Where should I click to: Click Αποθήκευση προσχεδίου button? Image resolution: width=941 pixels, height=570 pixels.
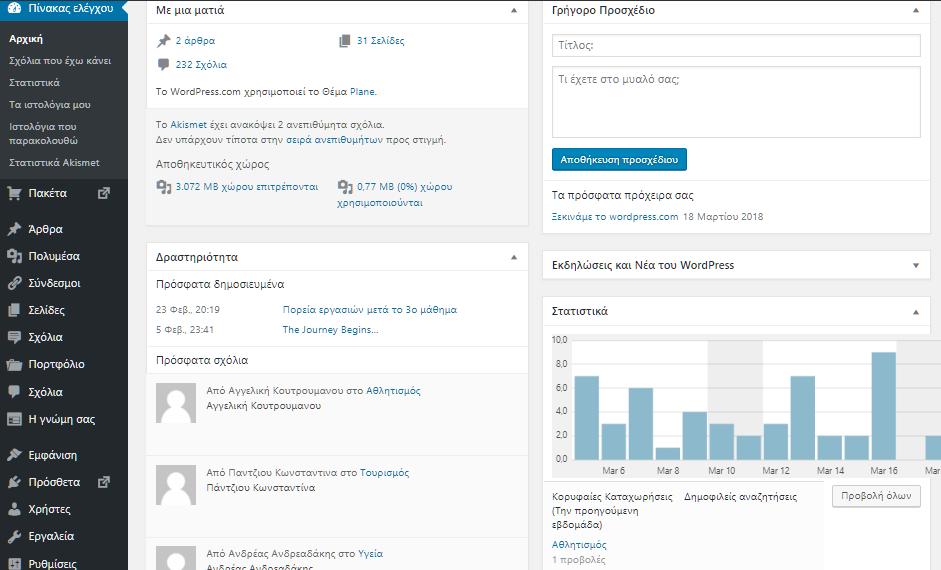tap(619, 160)
